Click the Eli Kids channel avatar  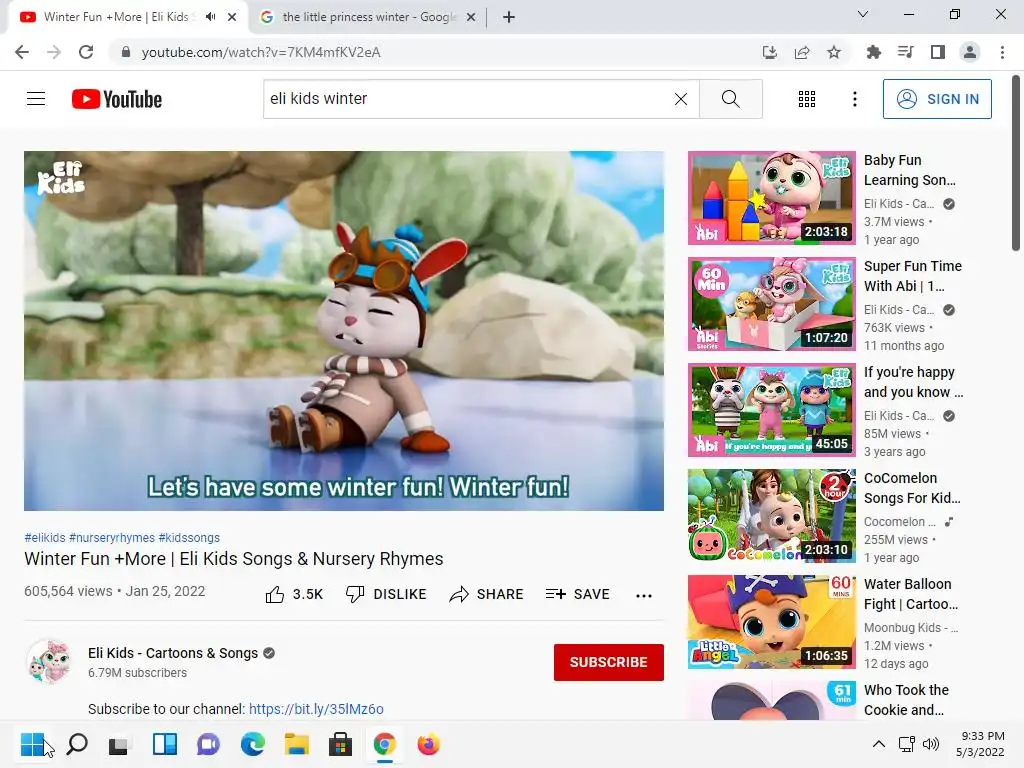point(49,662)
